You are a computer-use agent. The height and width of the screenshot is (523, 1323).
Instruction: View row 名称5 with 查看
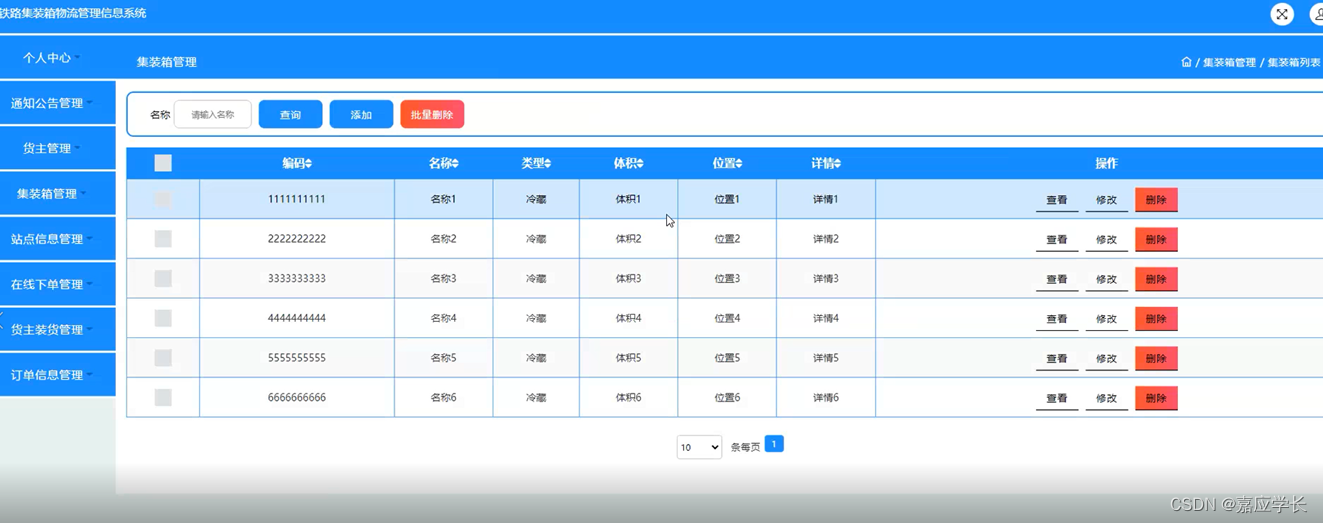[1057, 359]
